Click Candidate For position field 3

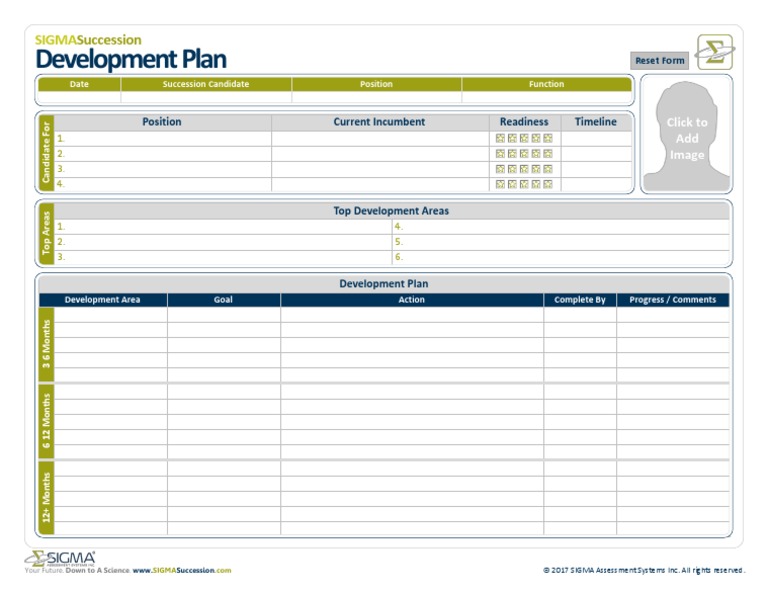pyautogui.click(x=163, y=169)
